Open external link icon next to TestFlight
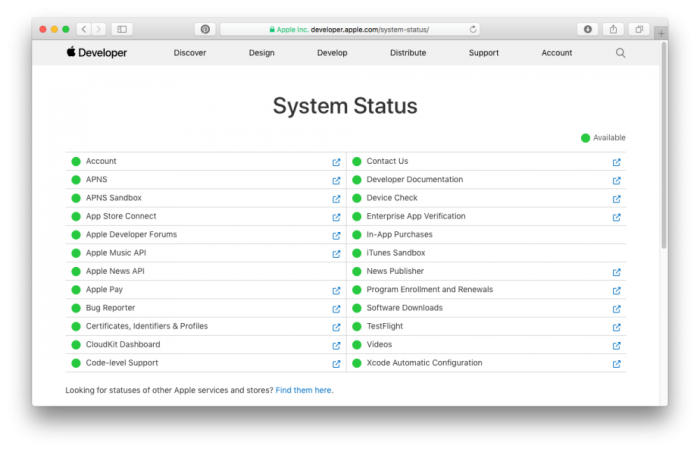 [617, 327]
